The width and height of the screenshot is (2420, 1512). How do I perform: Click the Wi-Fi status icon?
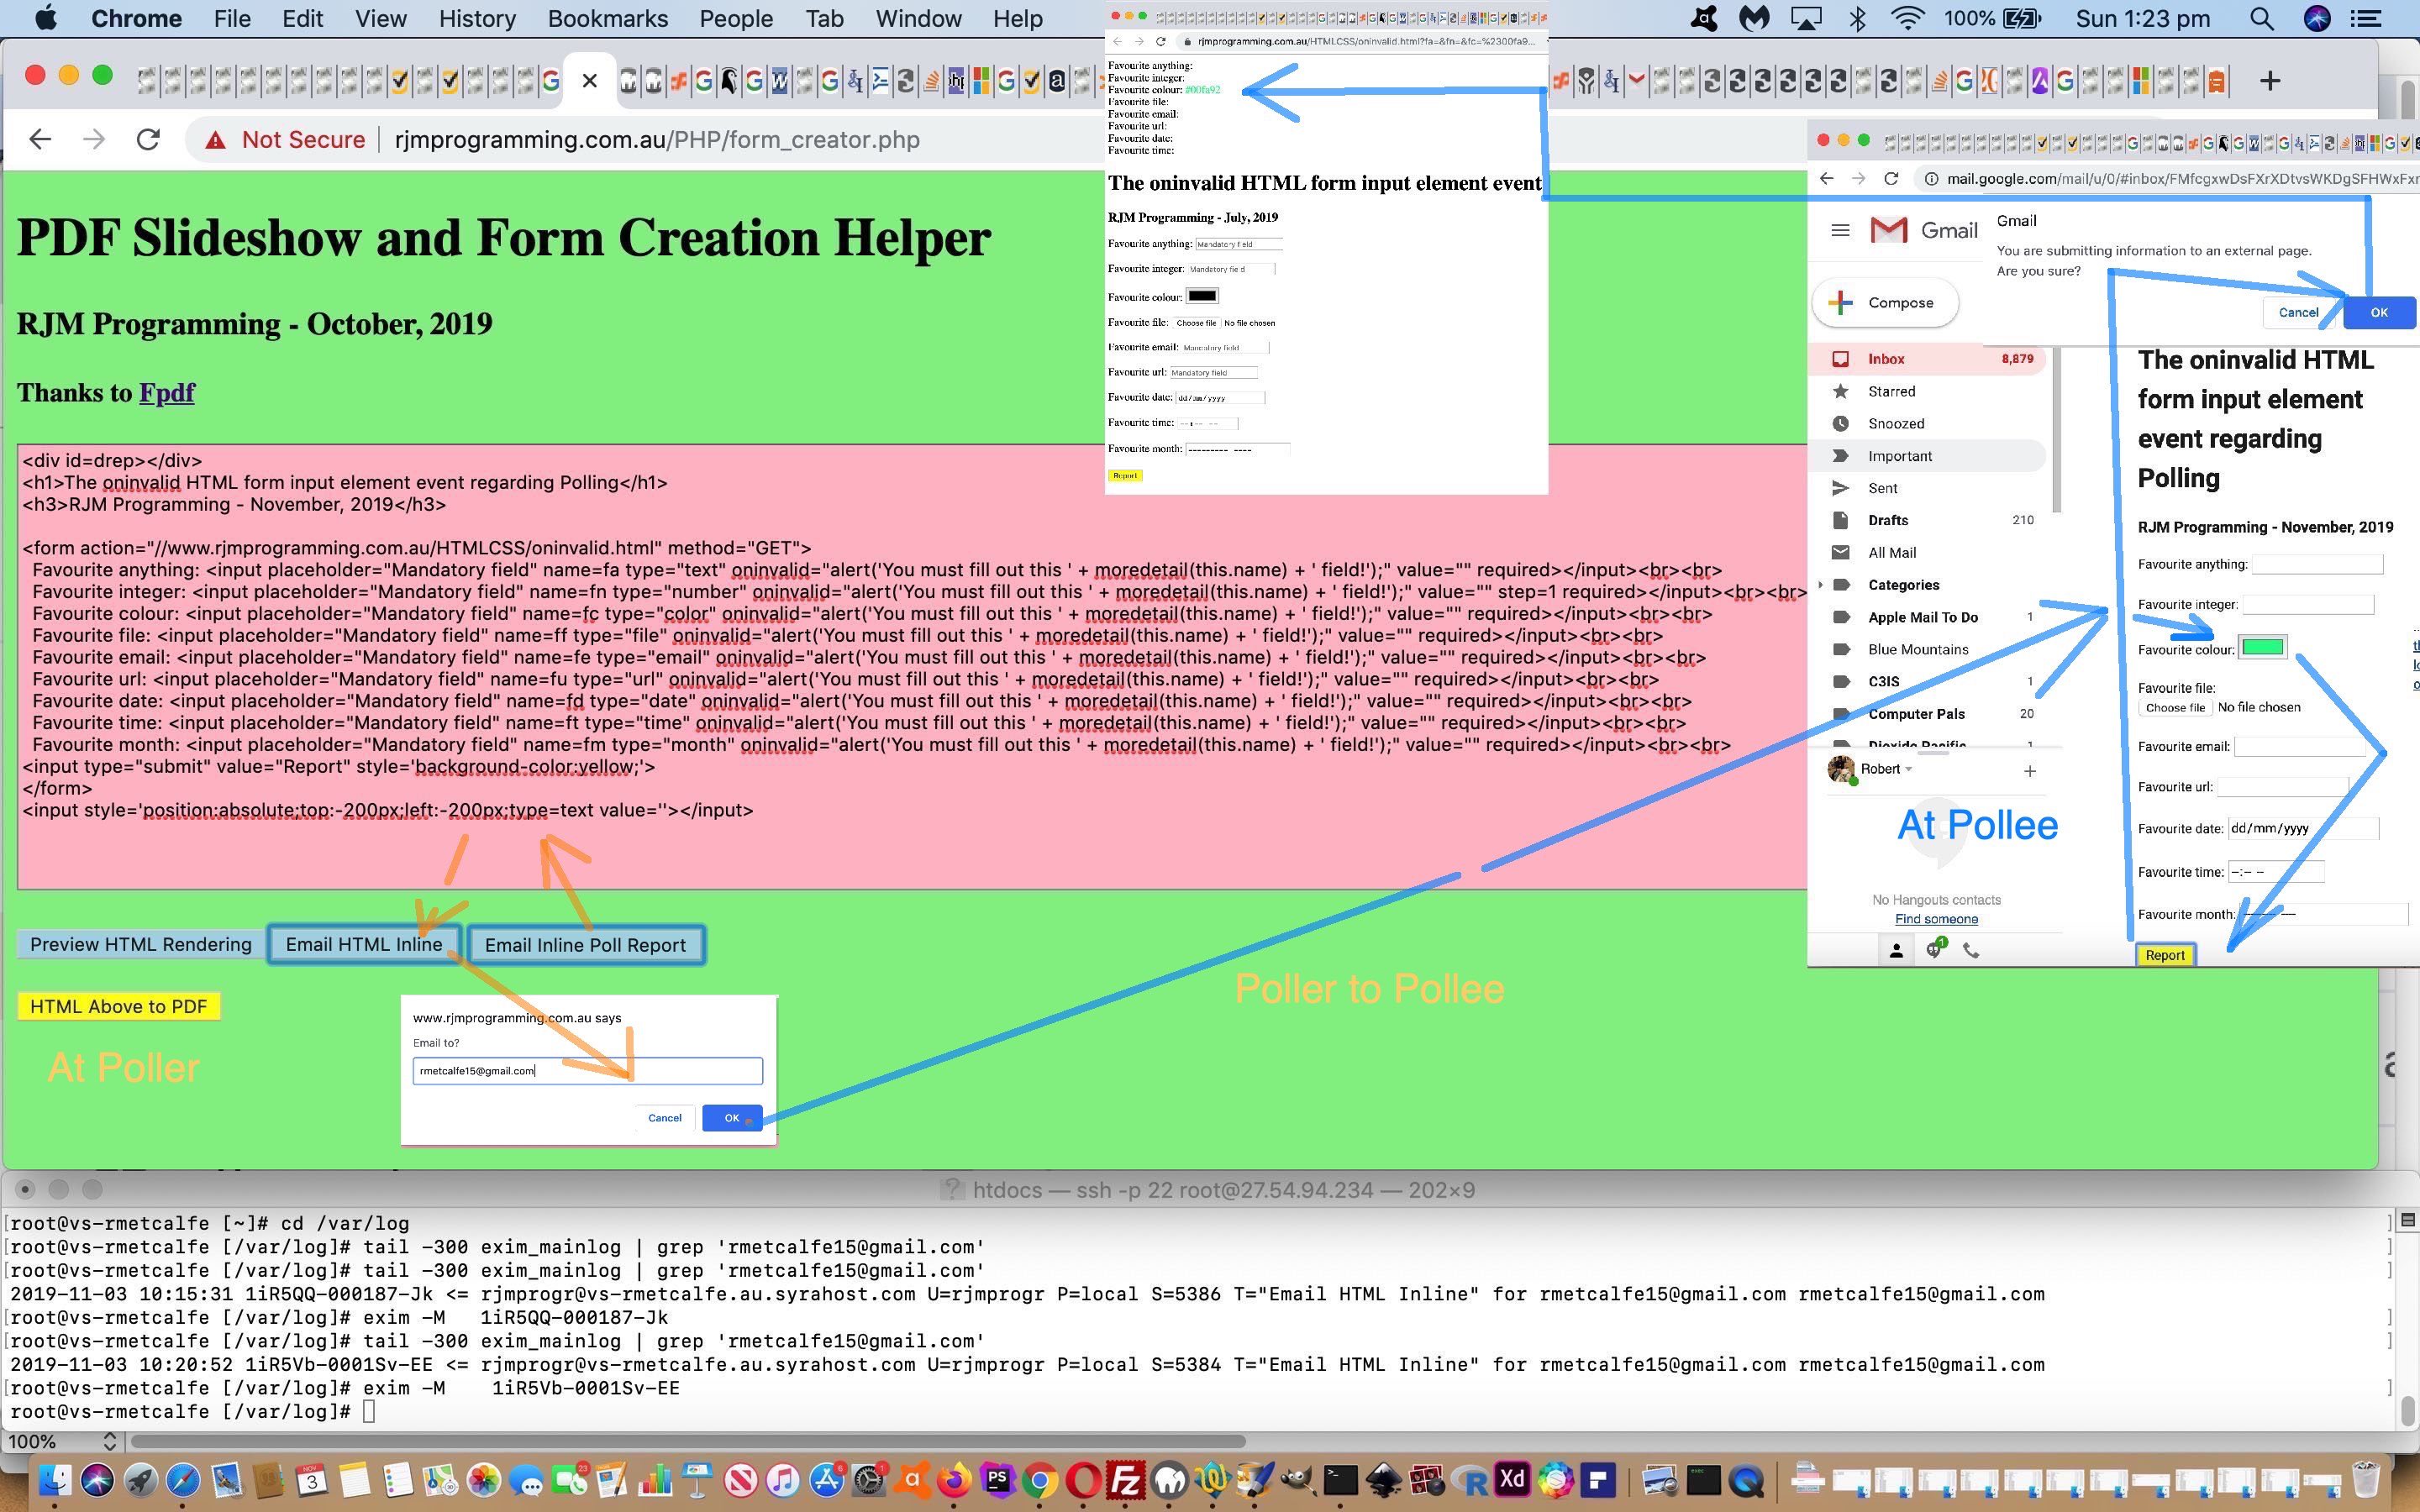(1908, 19)
